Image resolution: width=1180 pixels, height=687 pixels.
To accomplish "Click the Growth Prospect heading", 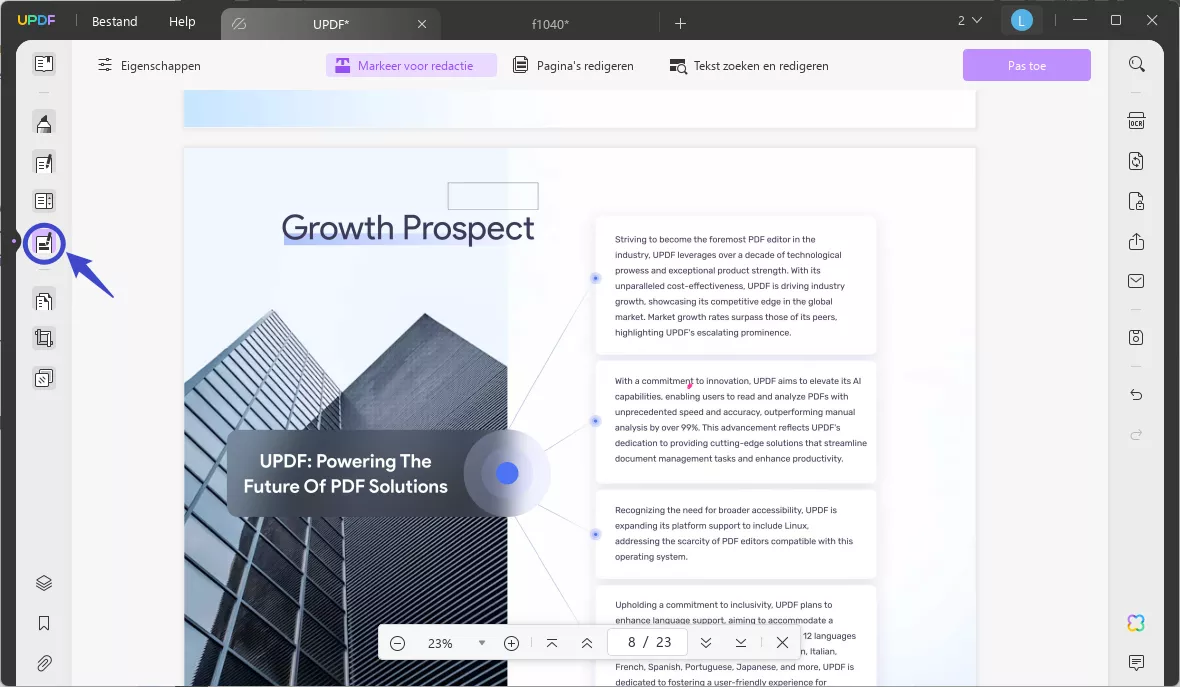I will click(x=408, y=228).
